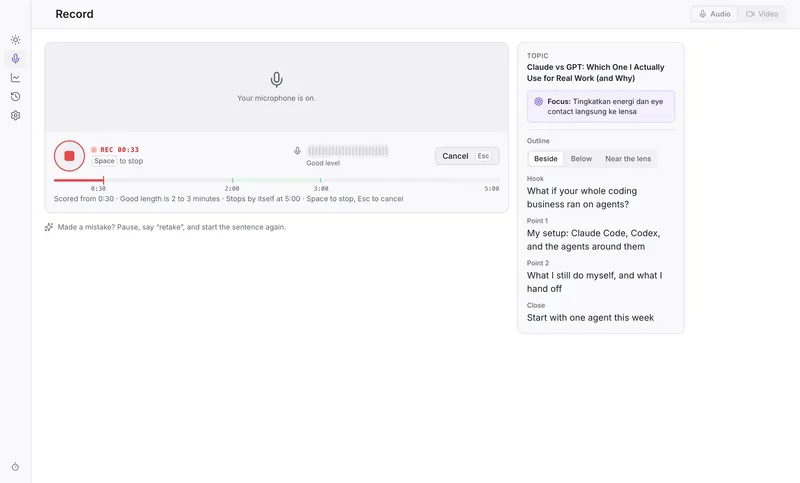Screen dimensions: 800x483
Task: Click the 'Made a mistake?' retake tip
Action: pyautogui.click(x=172, y=227)
